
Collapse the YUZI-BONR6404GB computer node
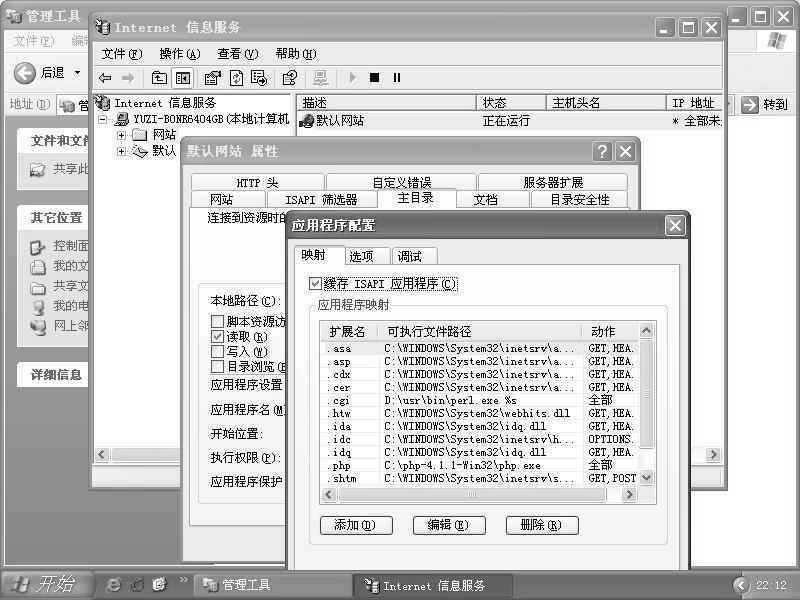[x=103, y=117]
